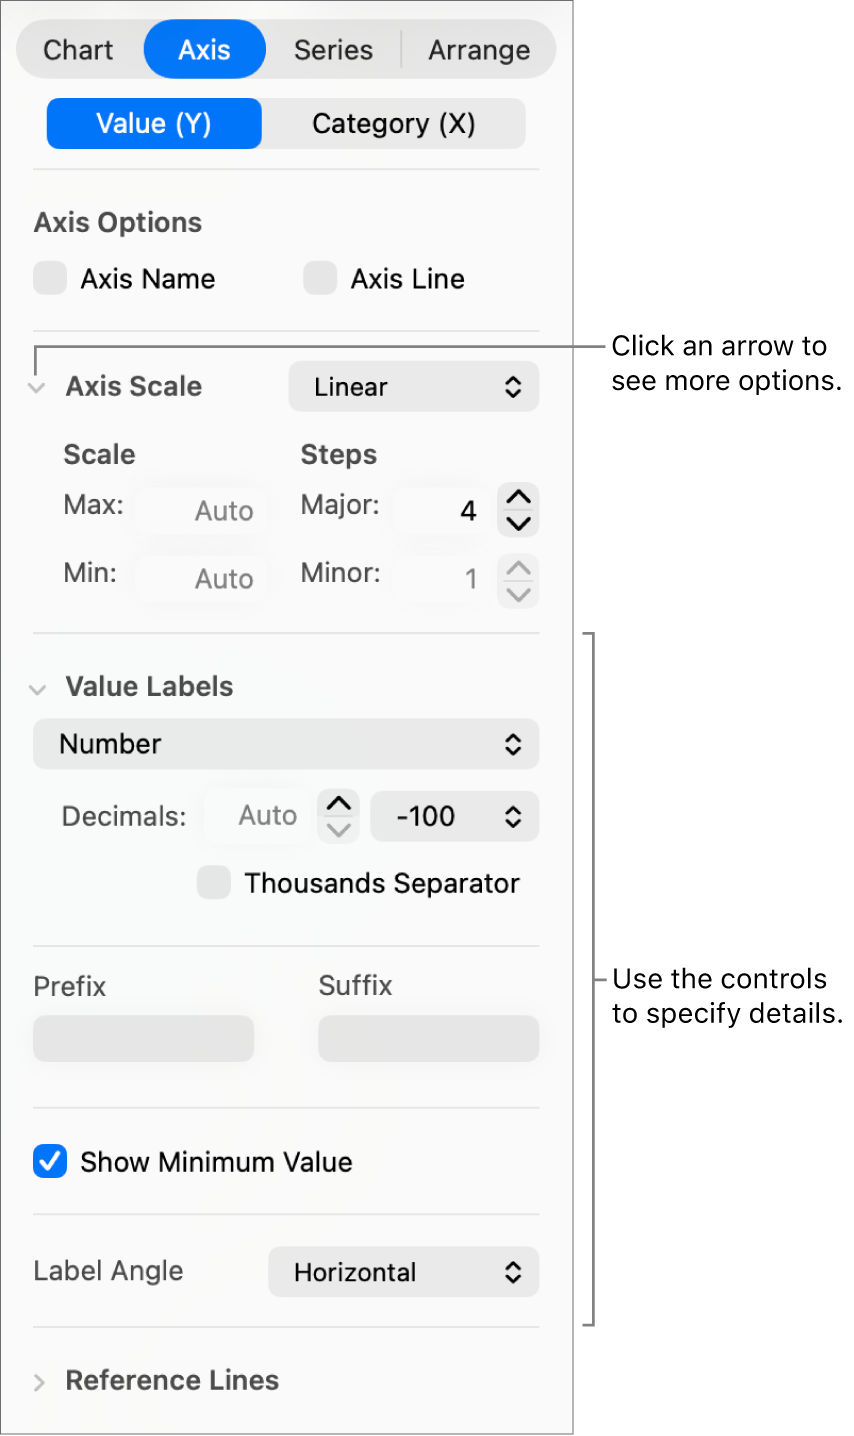
Task: Open the Value Labels format dropdown showing Number
Action: 286,744
